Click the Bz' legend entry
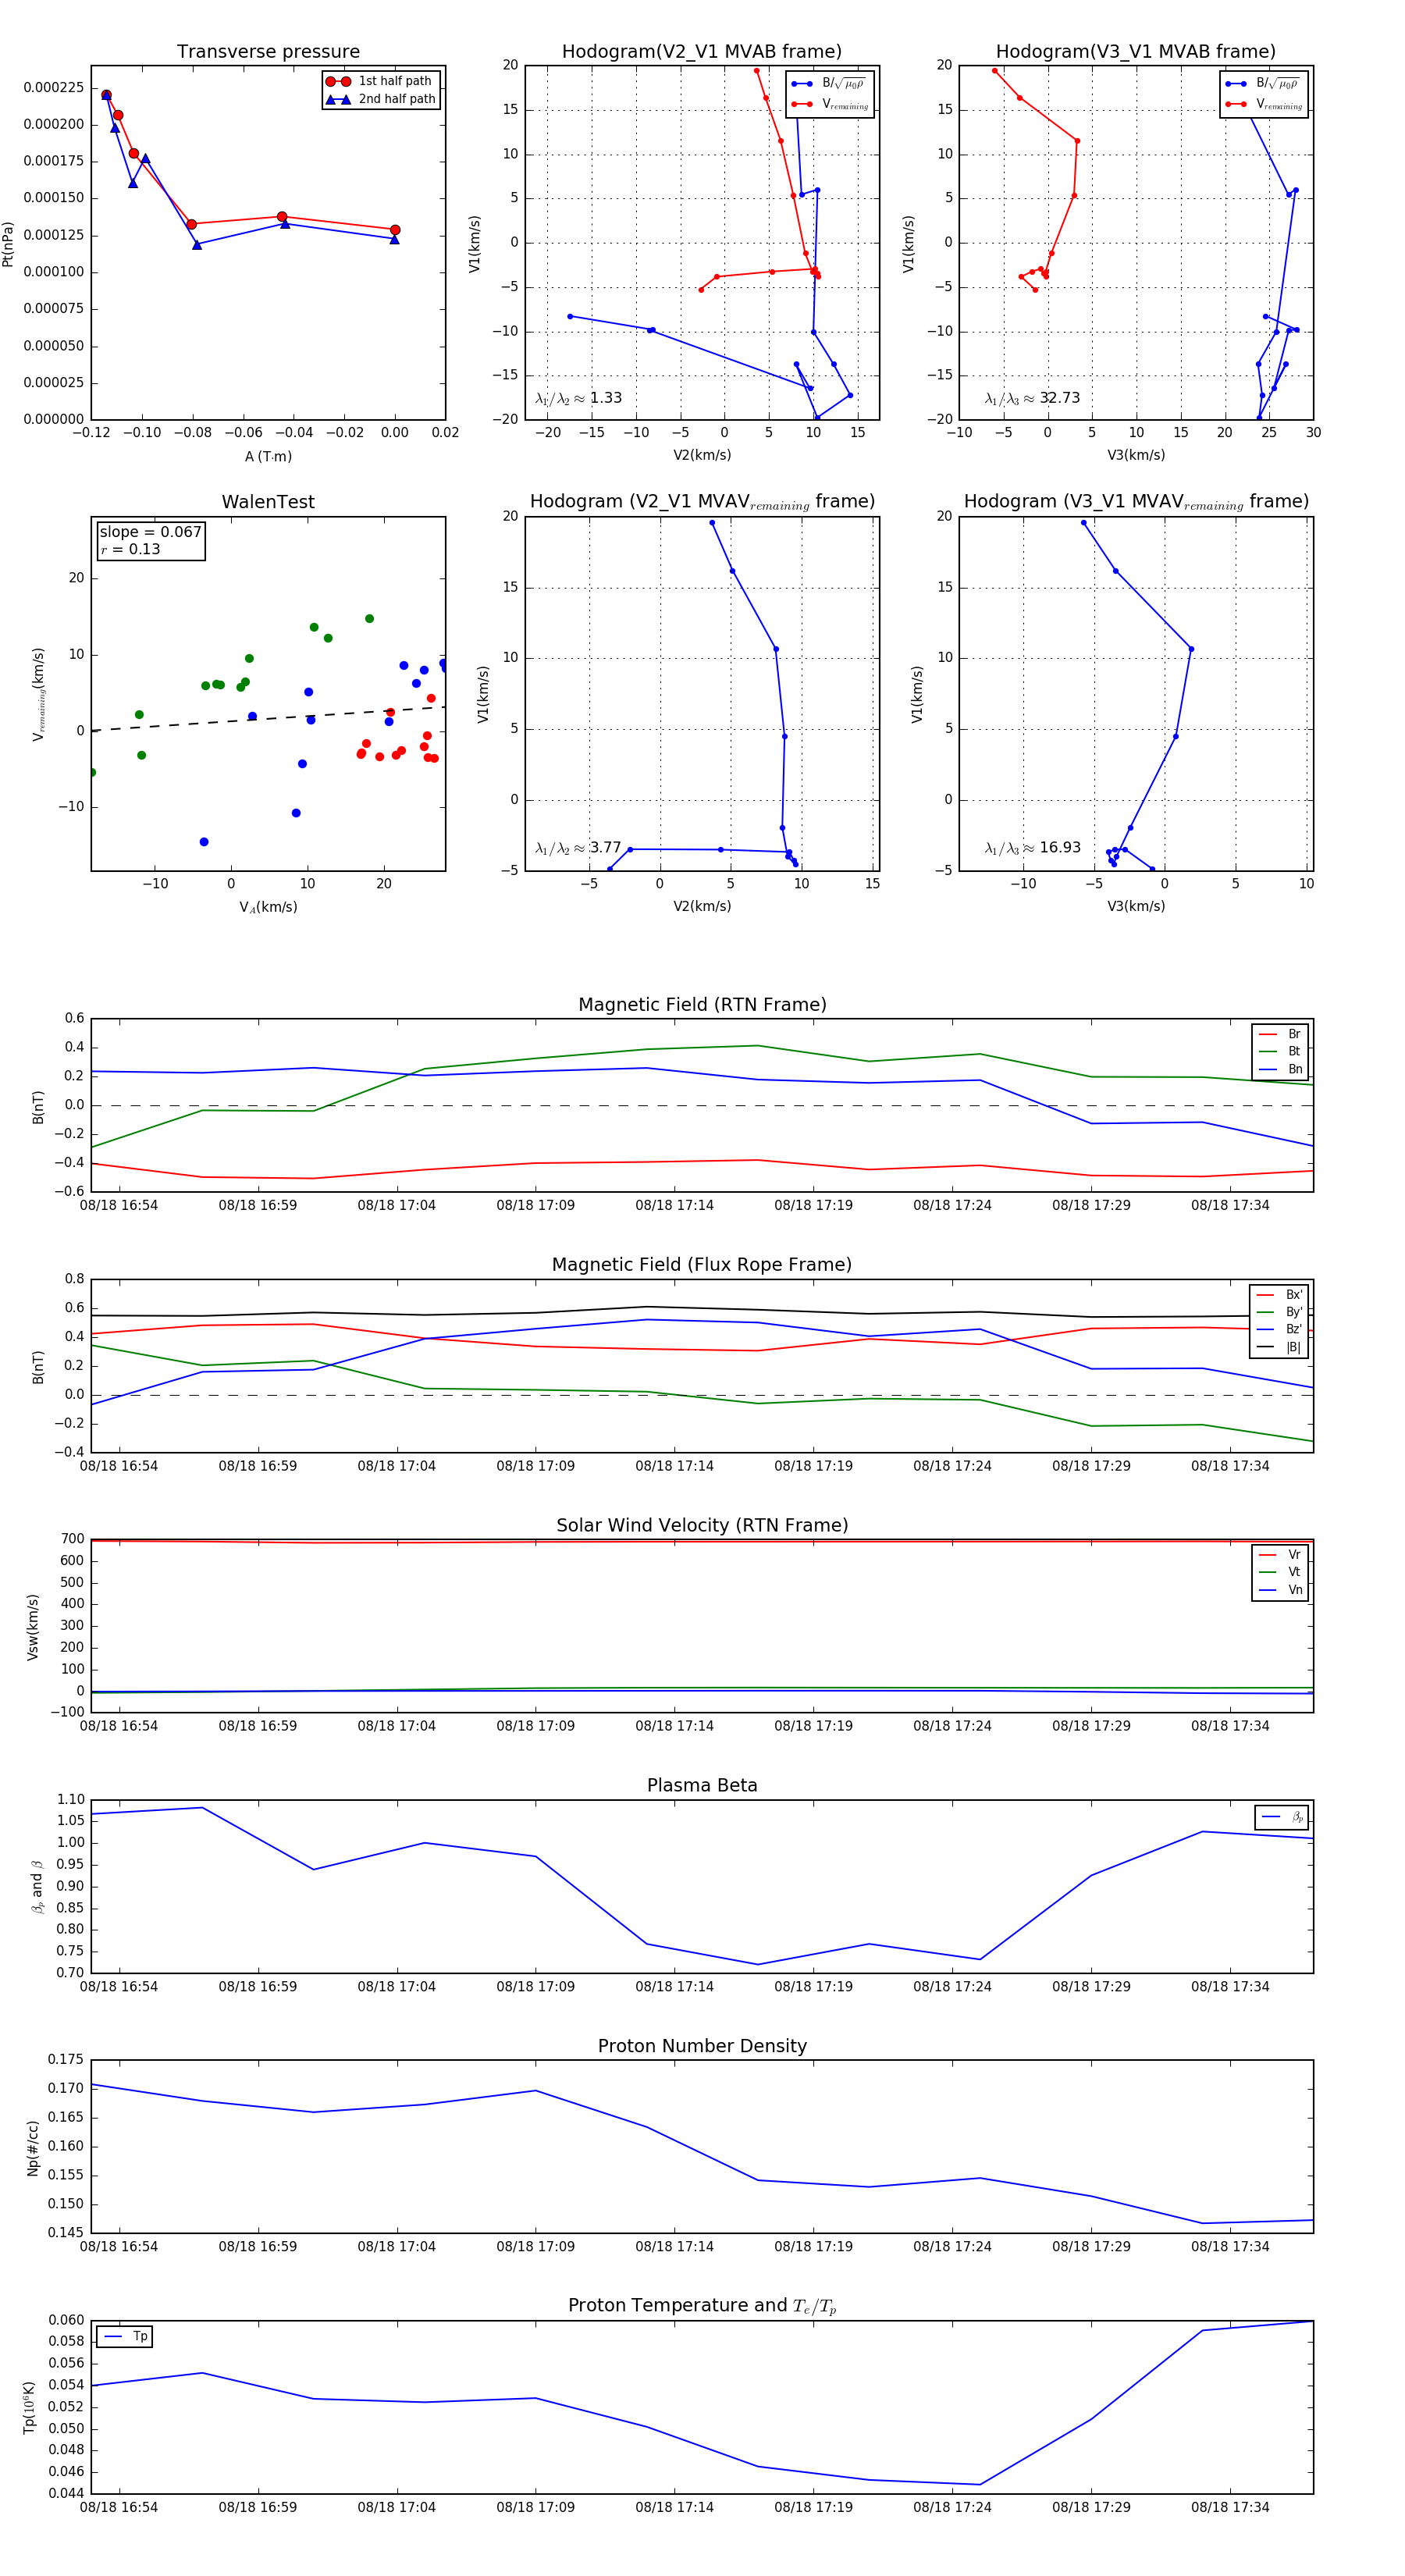The height and width of the screenshot is (2576, 1405). 1280,1329
